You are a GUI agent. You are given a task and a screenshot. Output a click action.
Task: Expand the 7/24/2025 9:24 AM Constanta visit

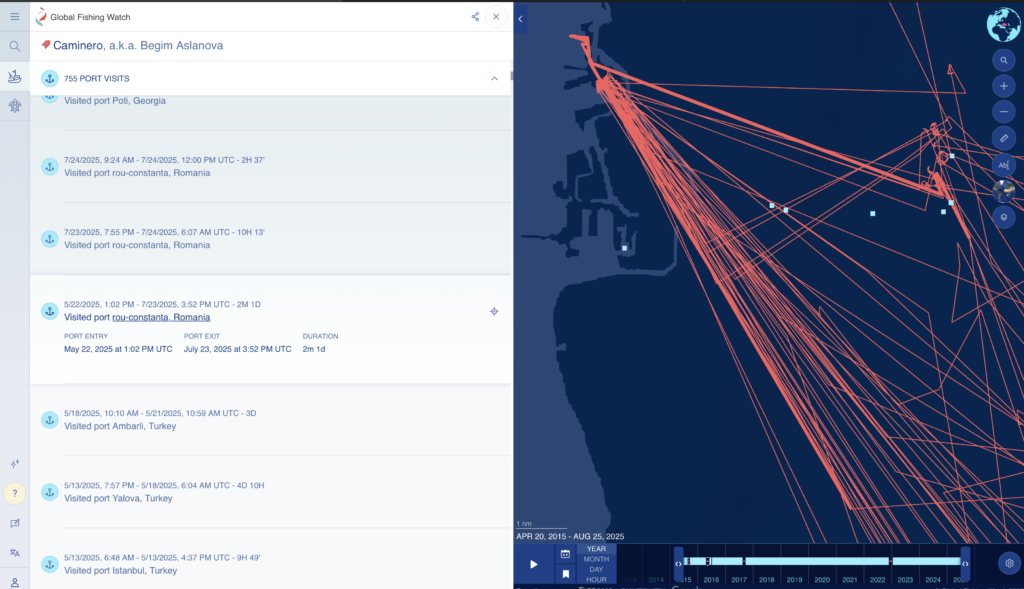tap(270, 167)
